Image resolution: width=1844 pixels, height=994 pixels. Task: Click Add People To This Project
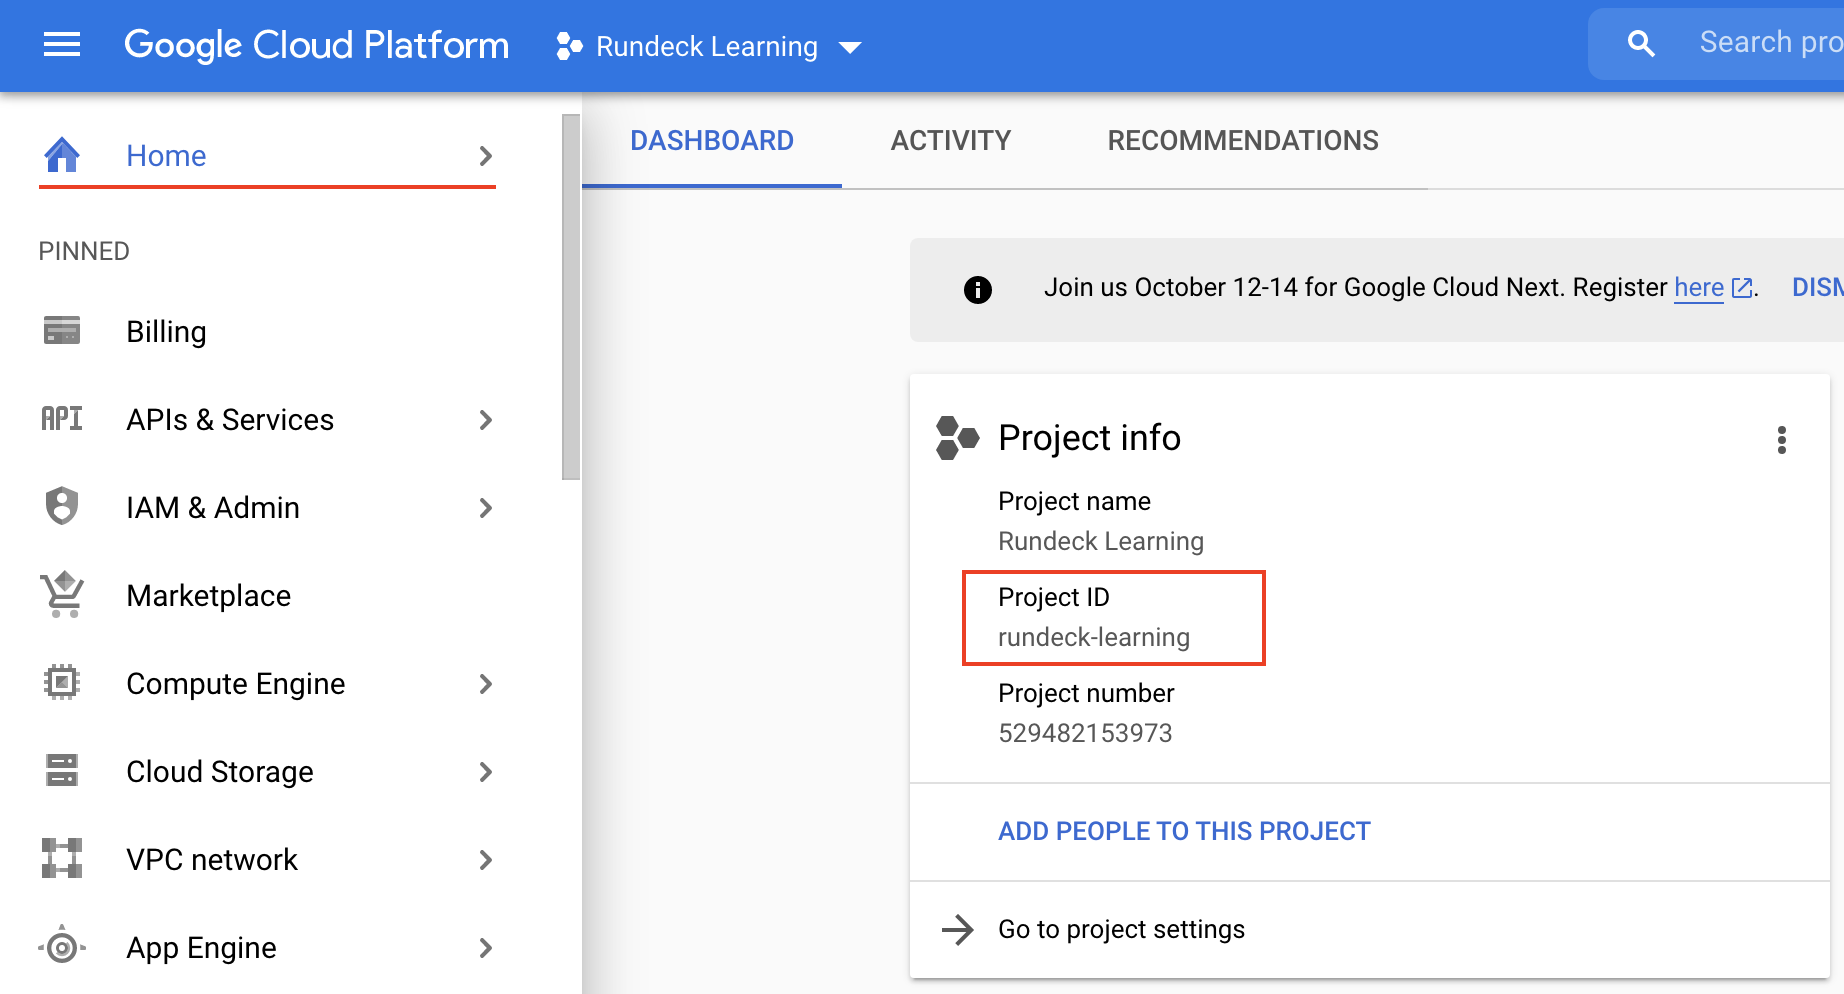click(1184, 831)
